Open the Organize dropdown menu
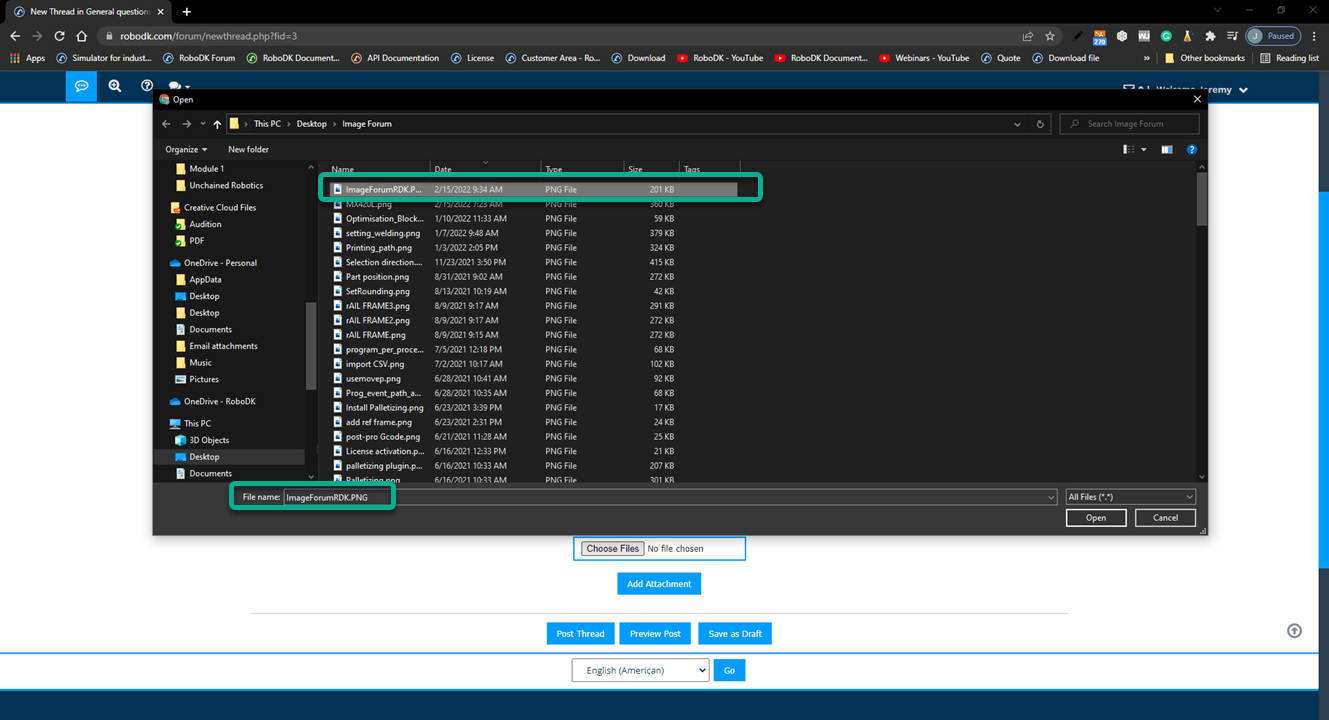This screenshot has height=720, width=1329. pyautogui.click(x=186, y=149)
